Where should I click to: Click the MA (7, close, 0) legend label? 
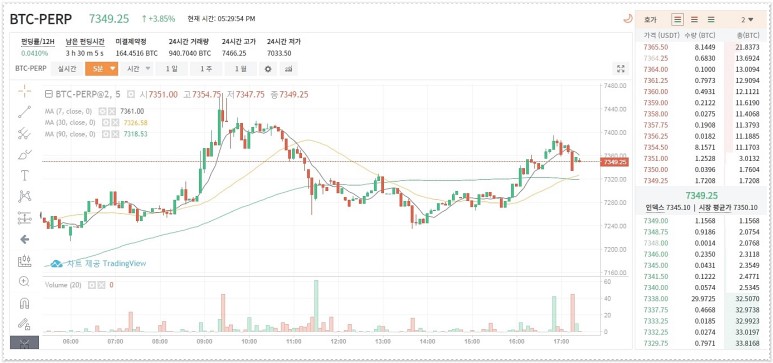69,111
